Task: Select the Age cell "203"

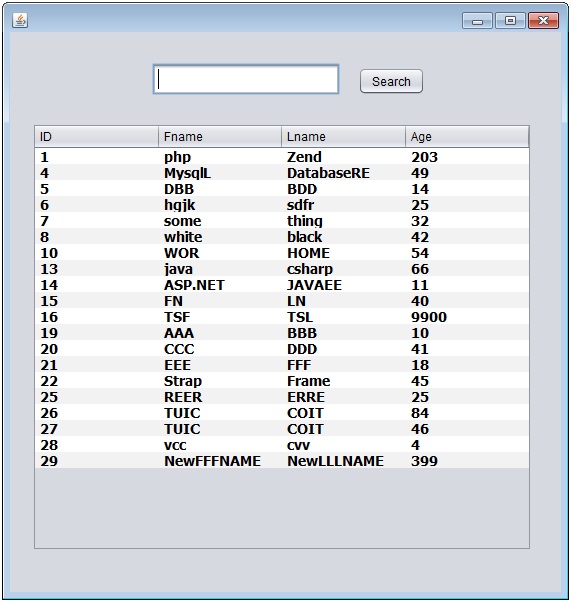Action: (x=467, y=157)
